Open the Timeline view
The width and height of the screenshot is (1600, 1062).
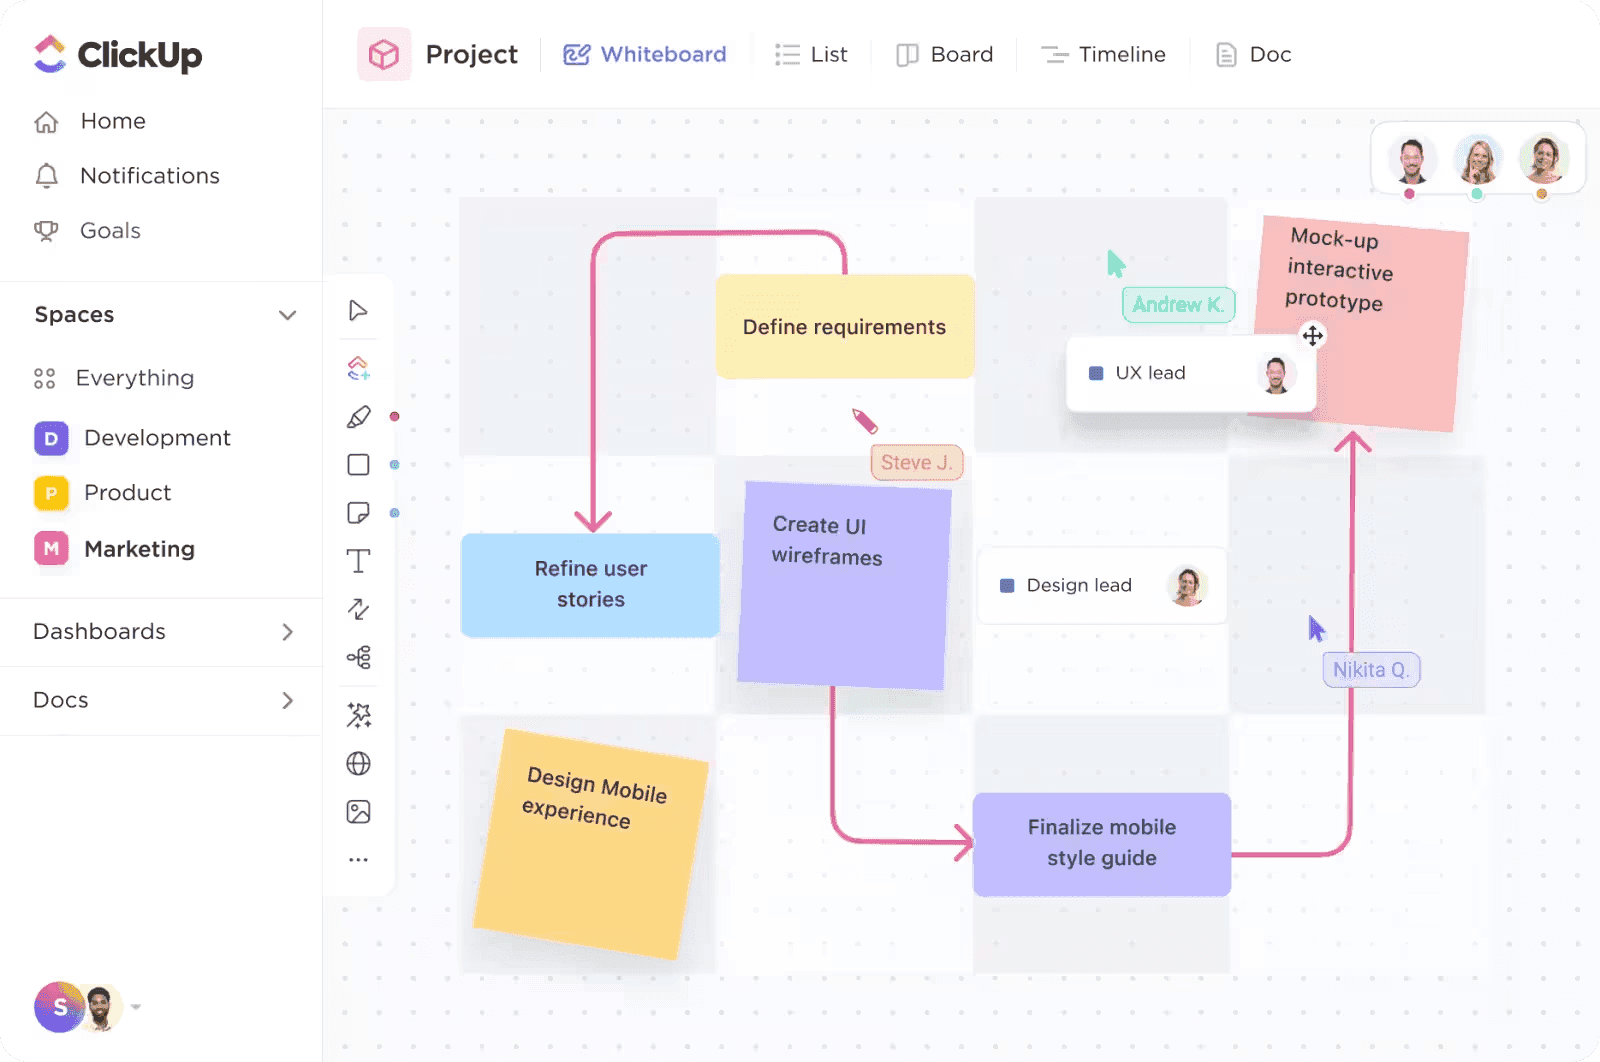tap(1103, 54)
